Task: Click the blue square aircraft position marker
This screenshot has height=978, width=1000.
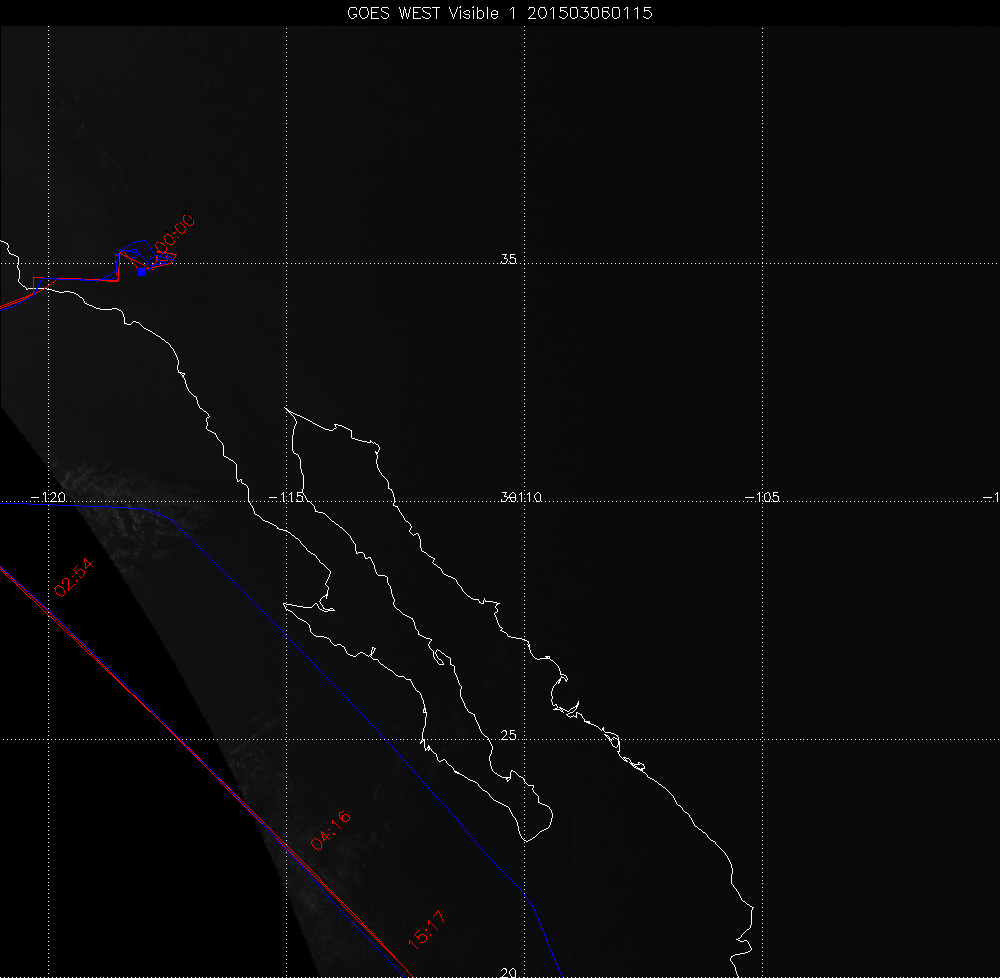Action: click(142, 272)
